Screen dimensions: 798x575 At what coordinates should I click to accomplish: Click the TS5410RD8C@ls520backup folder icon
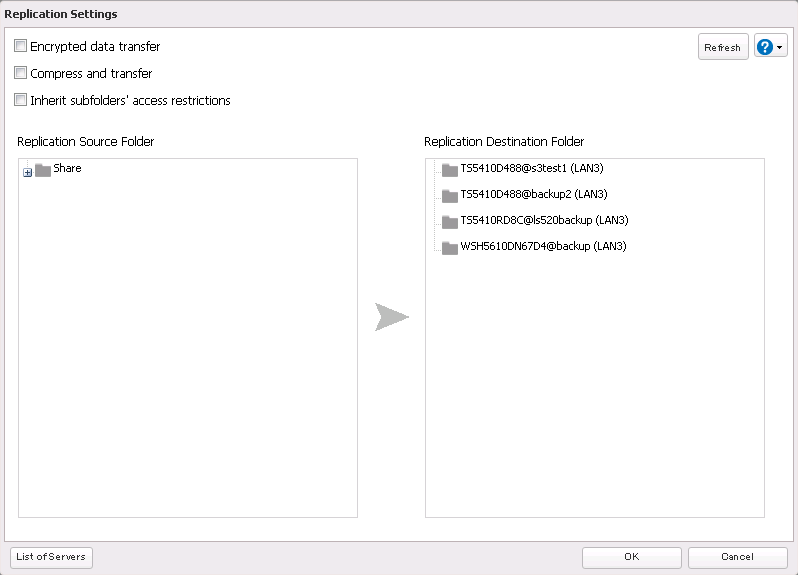tap(450, 222)
